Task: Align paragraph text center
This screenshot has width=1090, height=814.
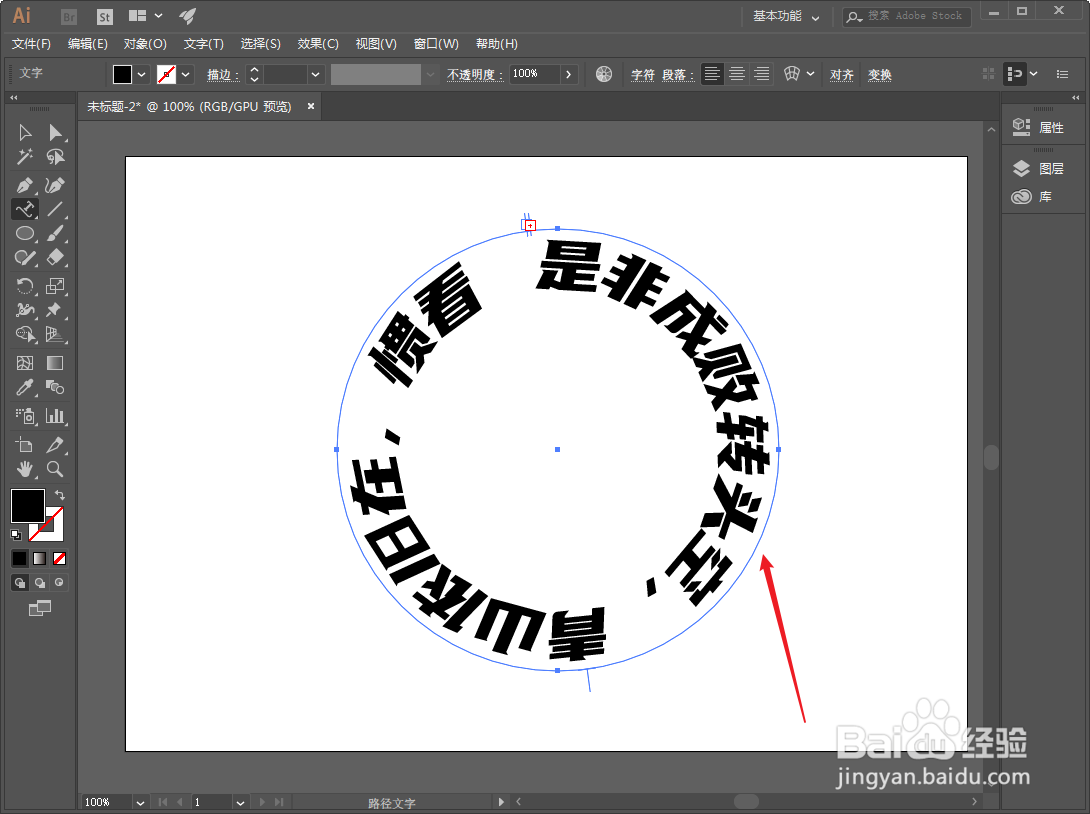Action: tap(737, 74)
